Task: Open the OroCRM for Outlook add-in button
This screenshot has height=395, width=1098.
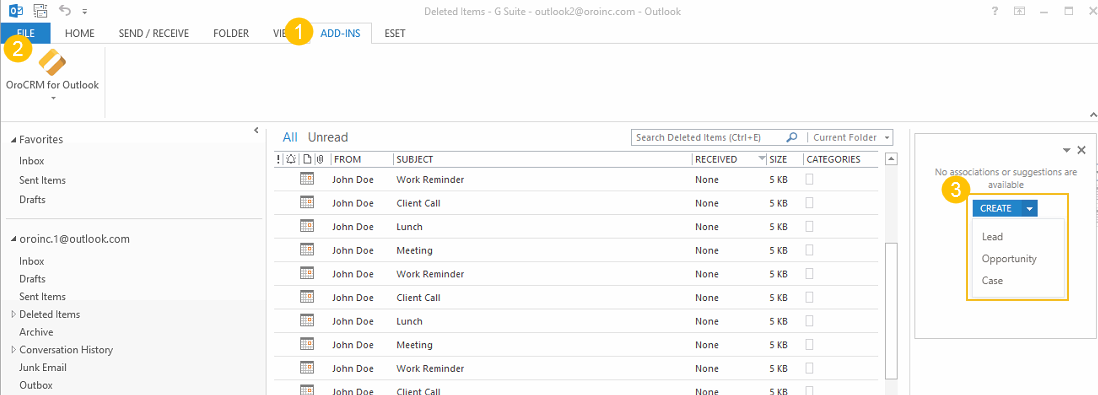Action: point(53,71)
